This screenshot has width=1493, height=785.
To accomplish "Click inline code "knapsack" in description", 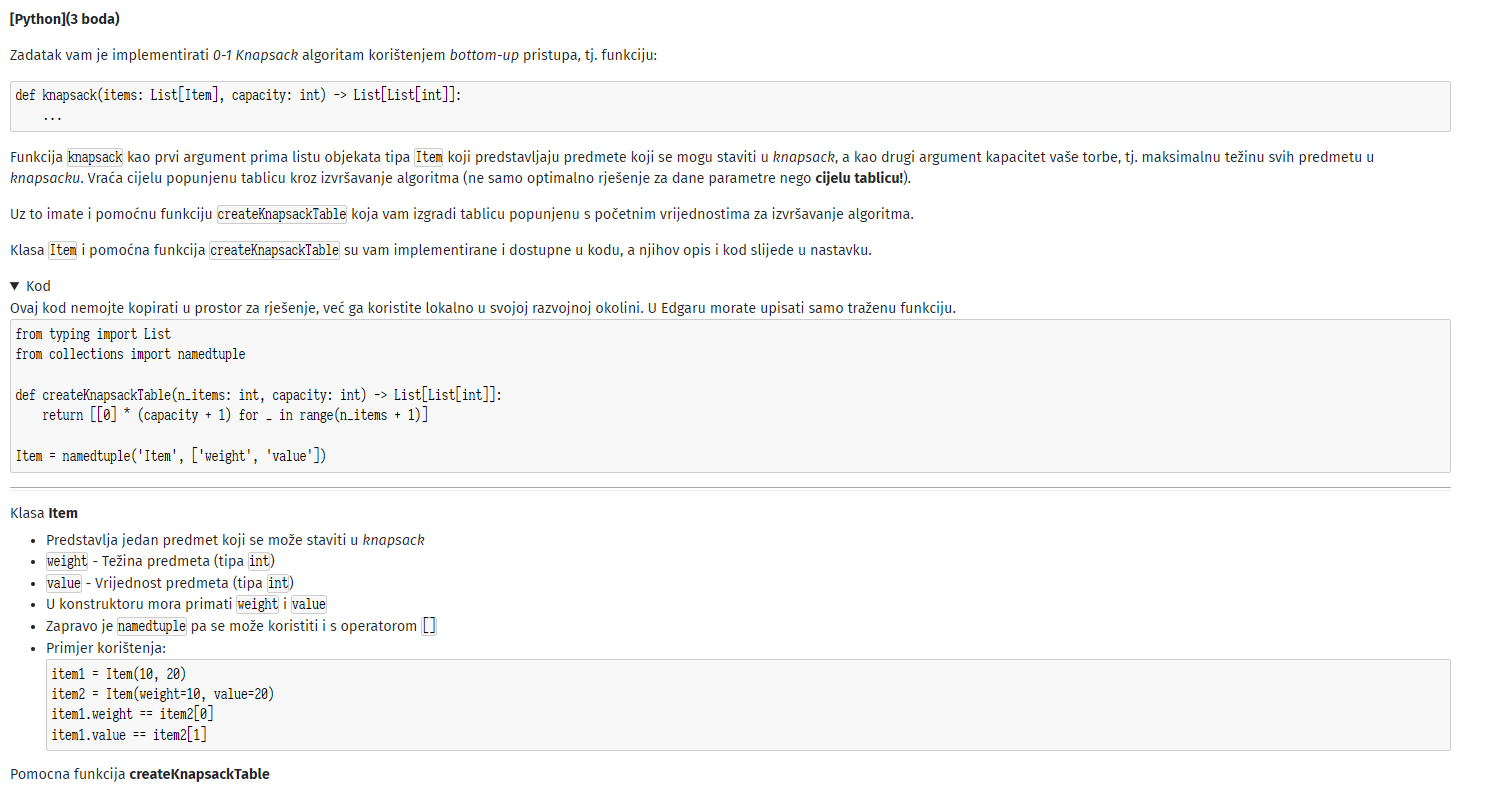I will coord(95,157).
